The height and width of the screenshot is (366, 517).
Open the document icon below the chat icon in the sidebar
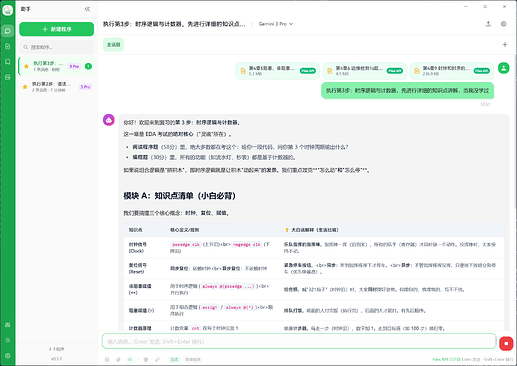[x=7, y=46]
